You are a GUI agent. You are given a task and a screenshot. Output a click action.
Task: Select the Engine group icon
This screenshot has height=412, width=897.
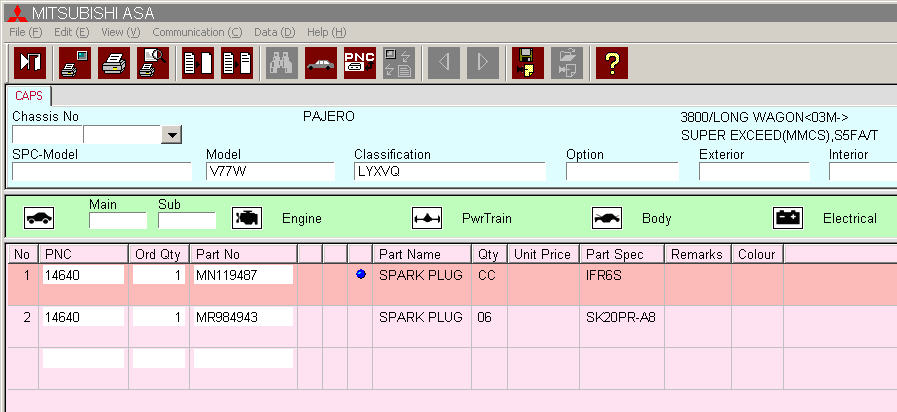[246, 218]
